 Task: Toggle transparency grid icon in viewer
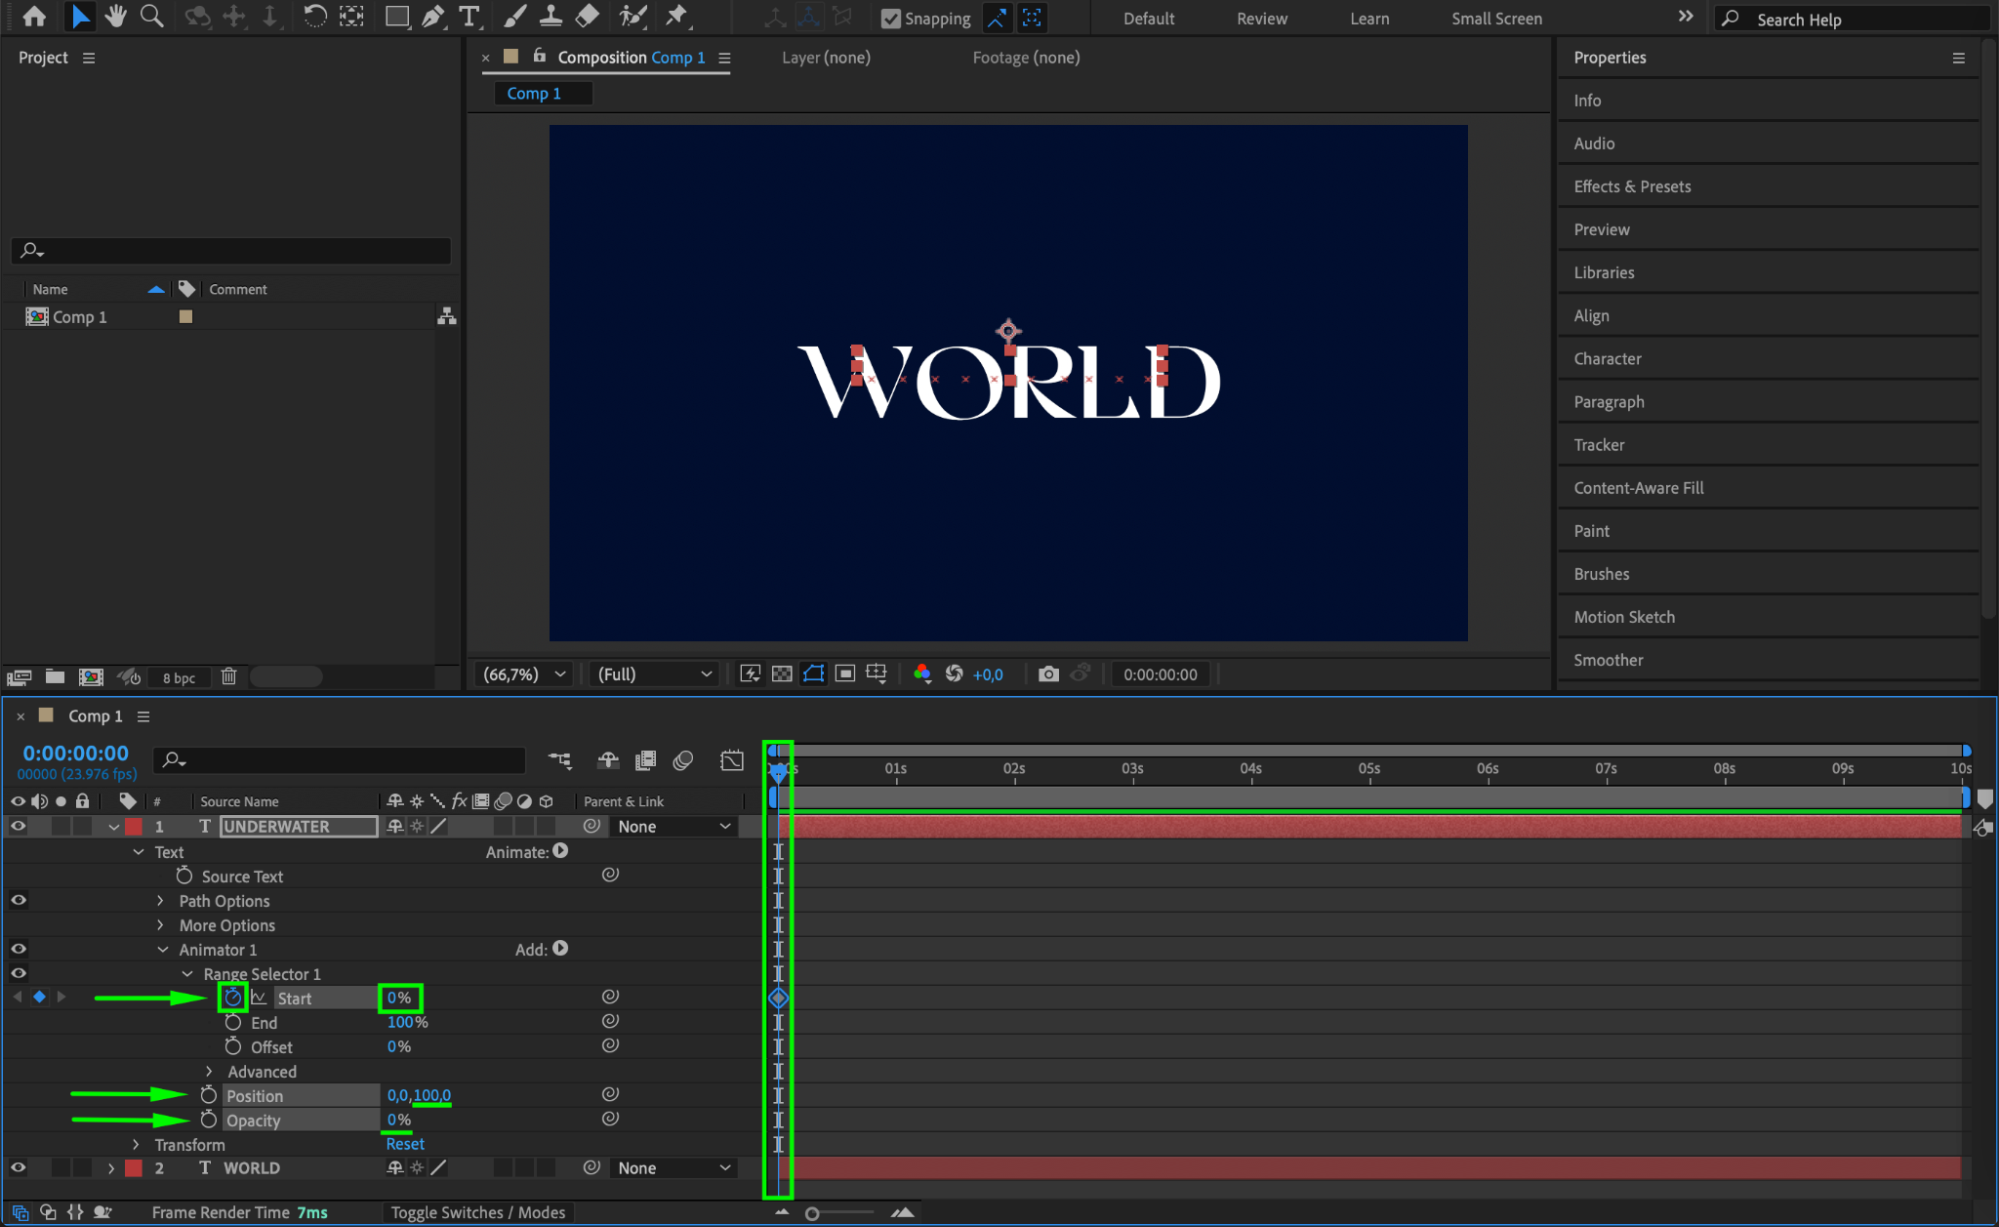click(782, 674)
